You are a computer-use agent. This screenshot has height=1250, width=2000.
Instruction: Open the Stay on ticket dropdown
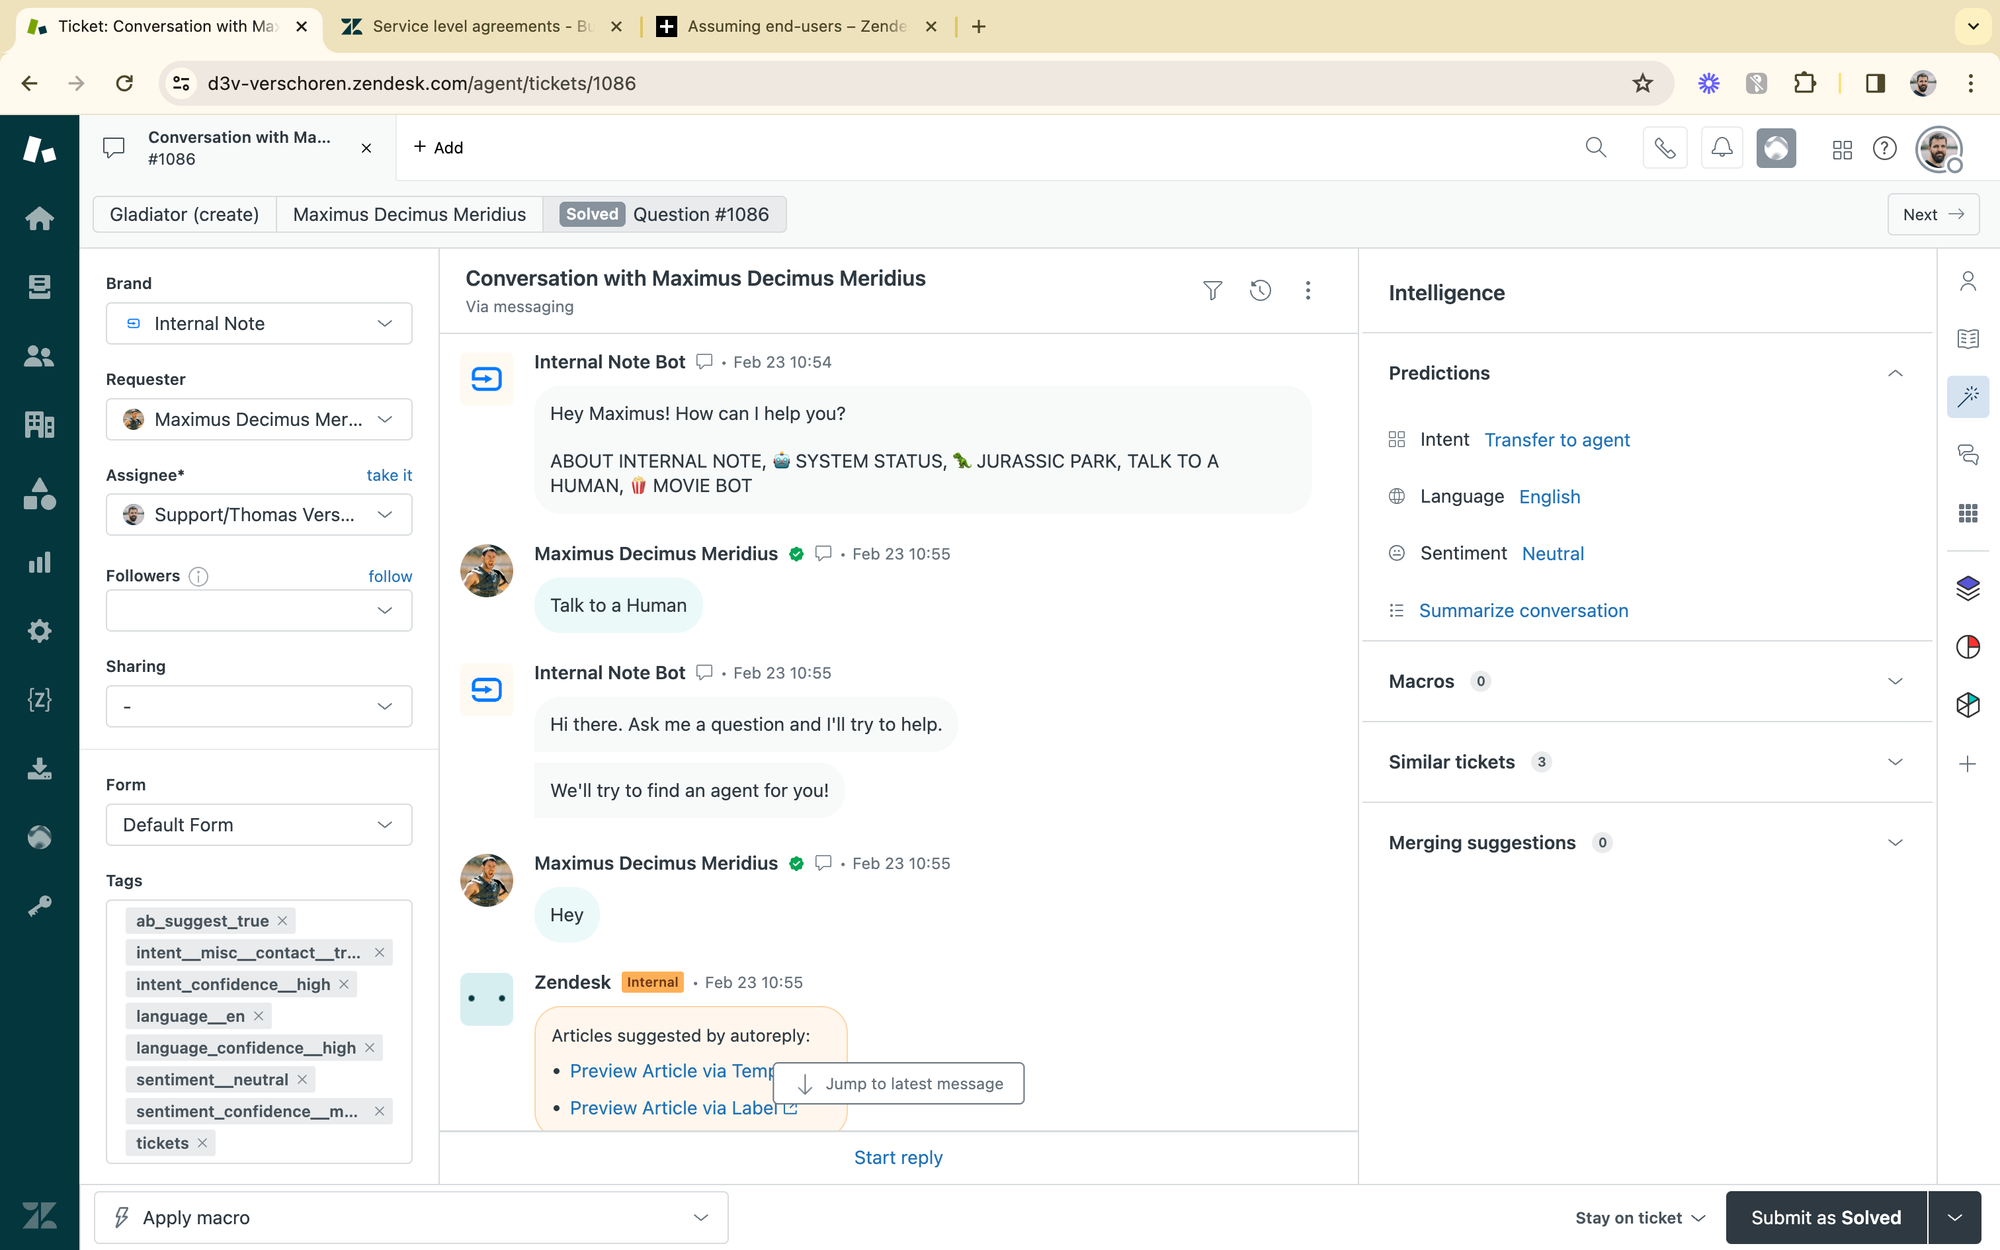1640,1217
